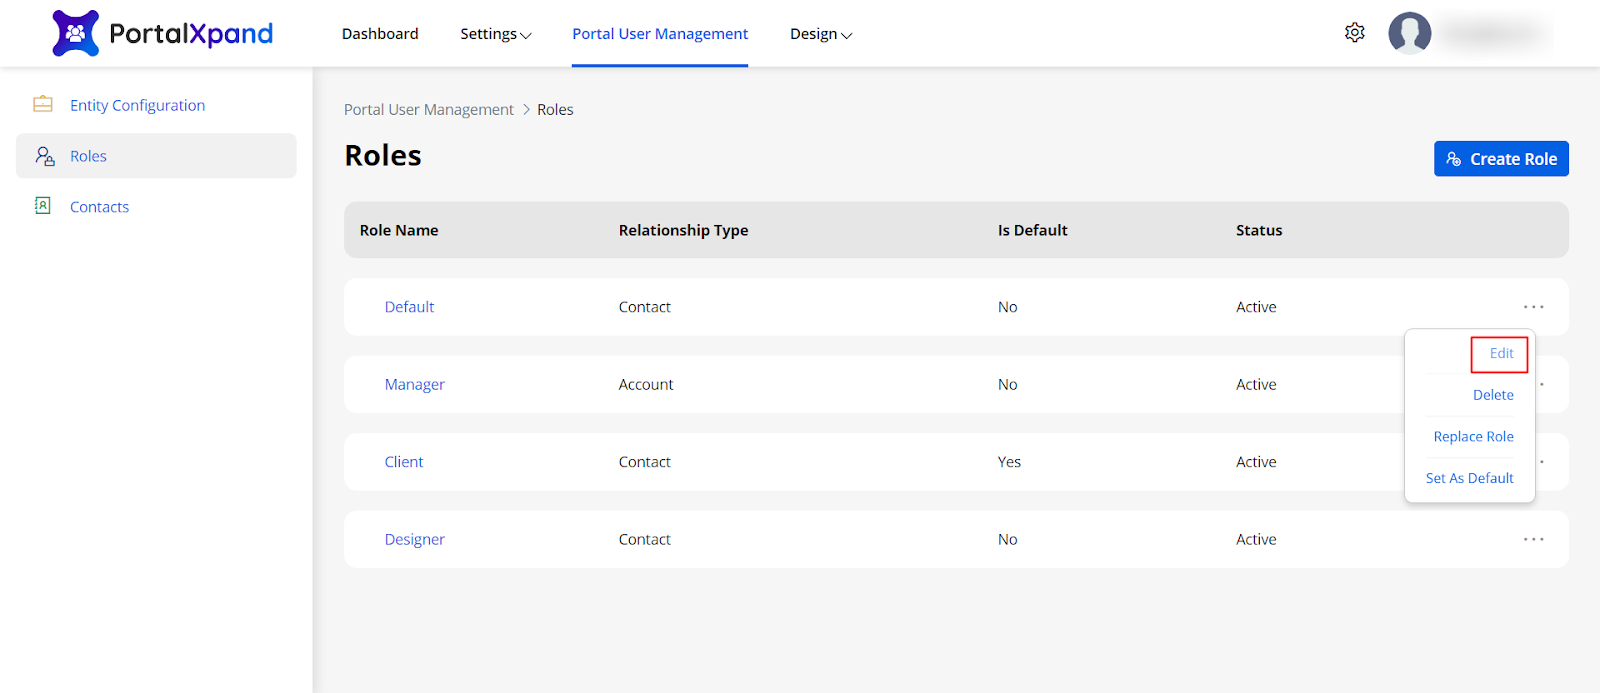This screenshot has width=1600, height=693.
Task: Click the user profile avatar
Action: 1409,33
